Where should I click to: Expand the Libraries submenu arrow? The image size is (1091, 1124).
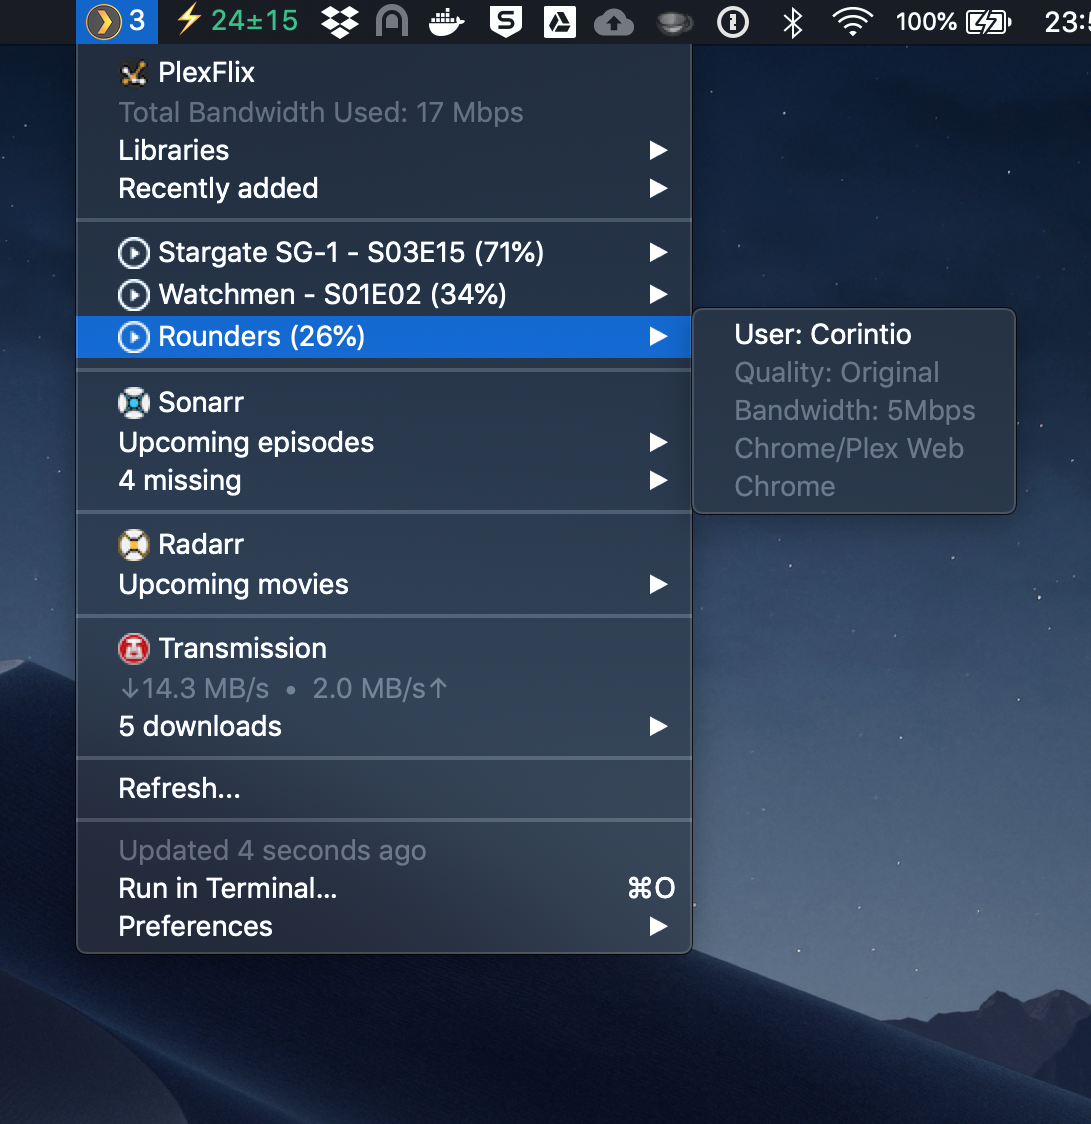[658, 150]
